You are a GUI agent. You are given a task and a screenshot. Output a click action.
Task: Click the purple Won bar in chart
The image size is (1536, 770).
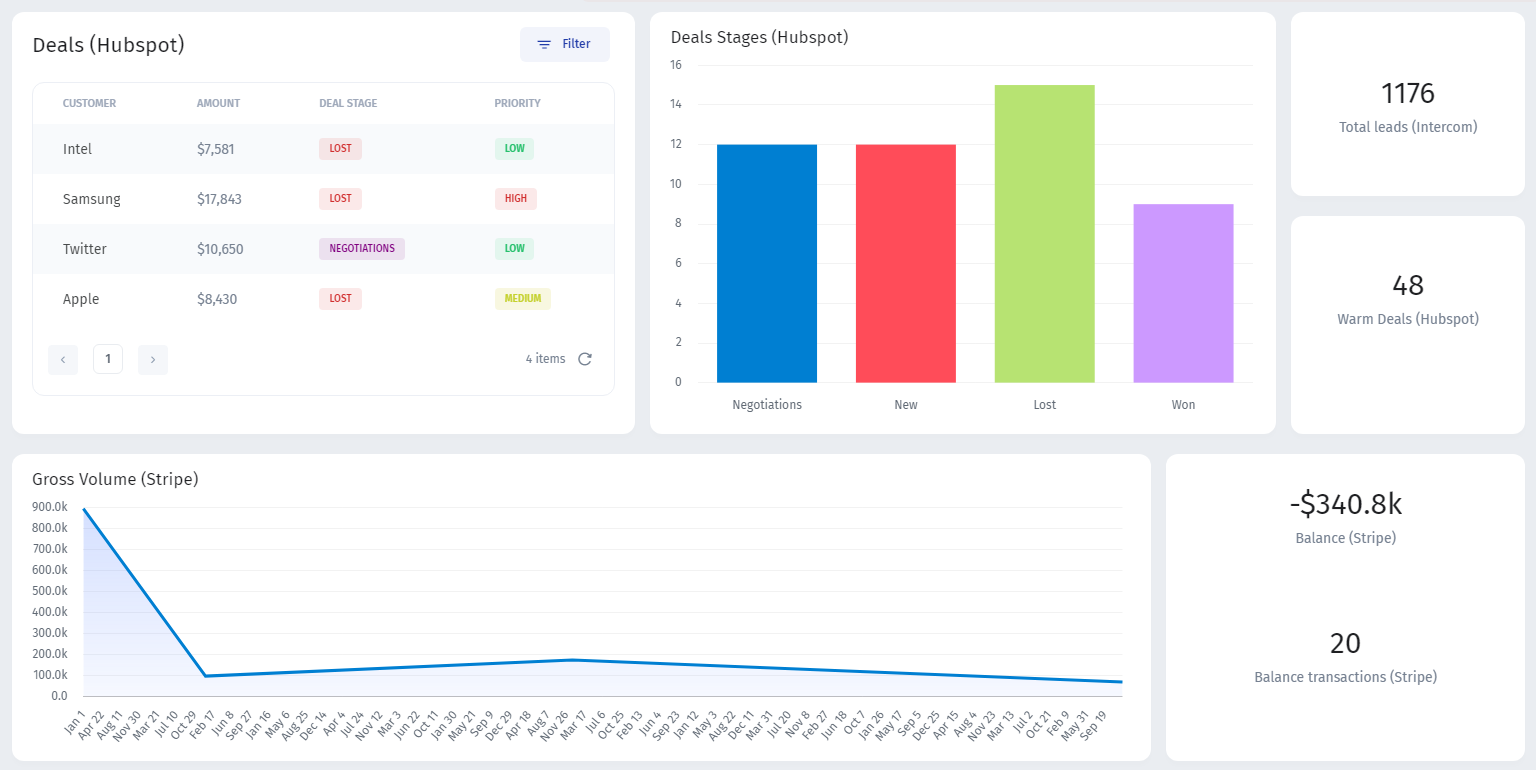point(1183,293)
